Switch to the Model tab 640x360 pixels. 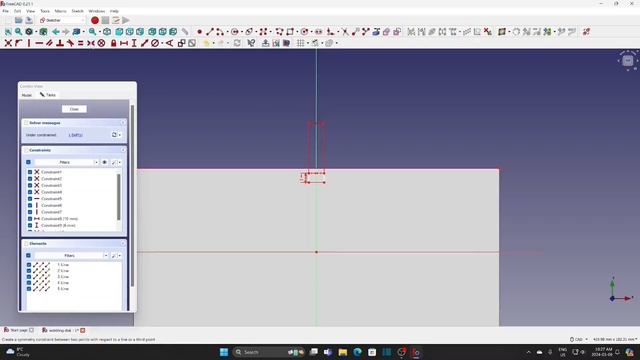coord(27,95)
